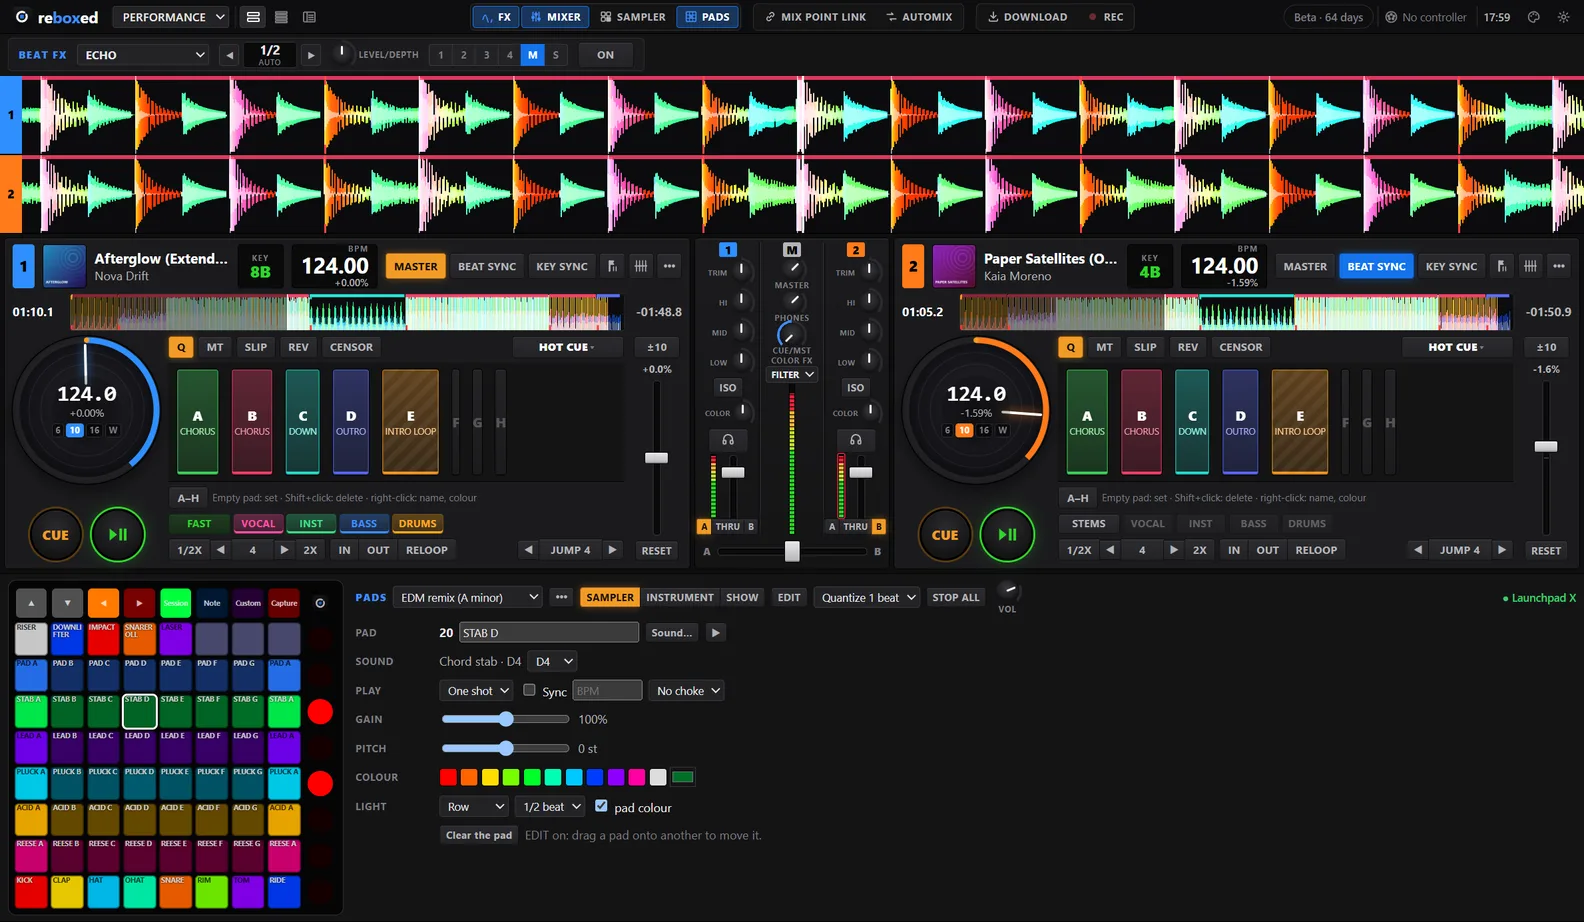Screen dimensions: 1584x922
Task: Uncheck the pad colour checkbox
Action: (x=601, y=806)
